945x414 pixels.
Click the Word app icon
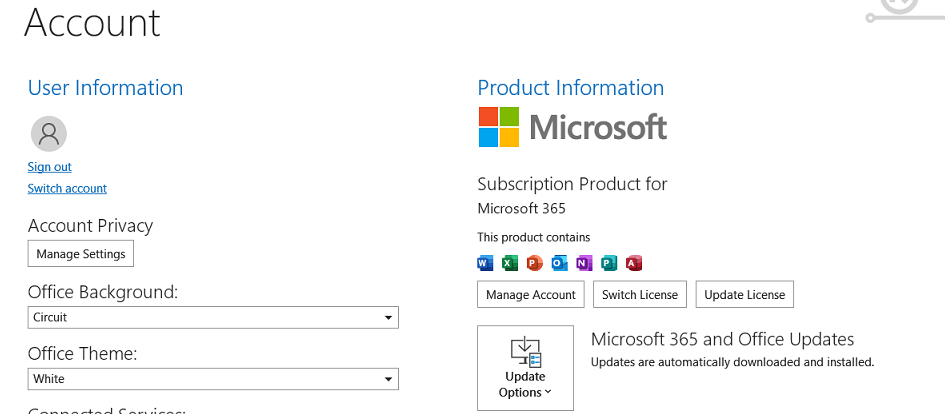[485, 263]
